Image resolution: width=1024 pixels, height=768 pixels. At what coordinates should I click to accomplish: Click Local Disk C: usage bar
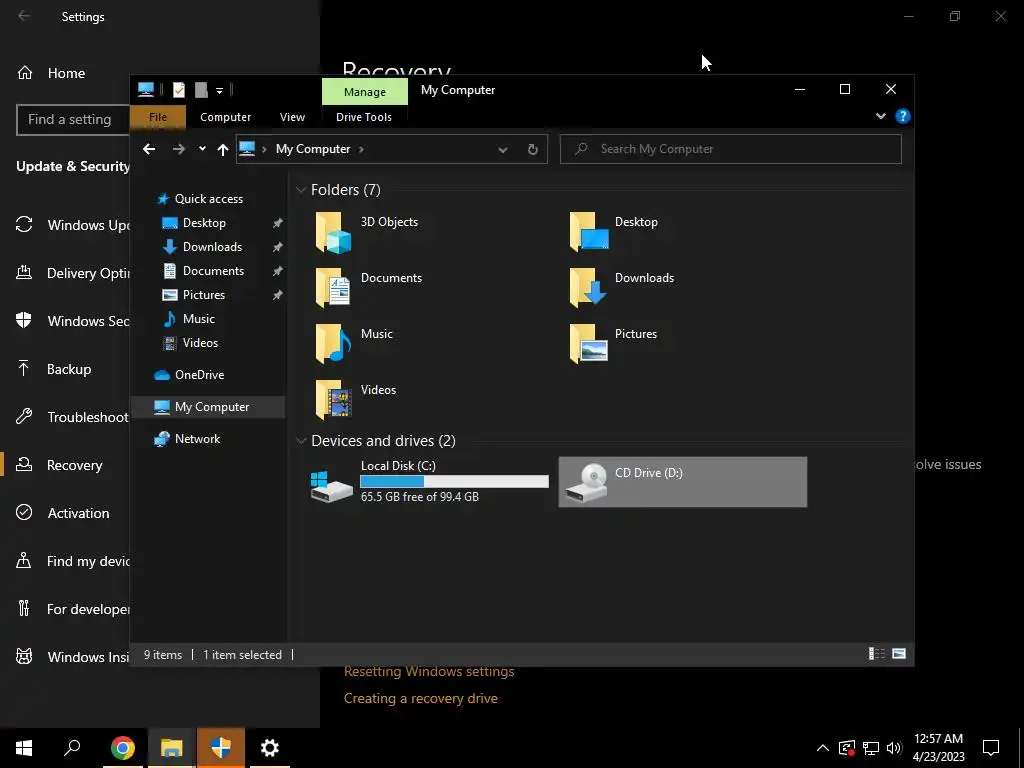click(x=455, y=482)
